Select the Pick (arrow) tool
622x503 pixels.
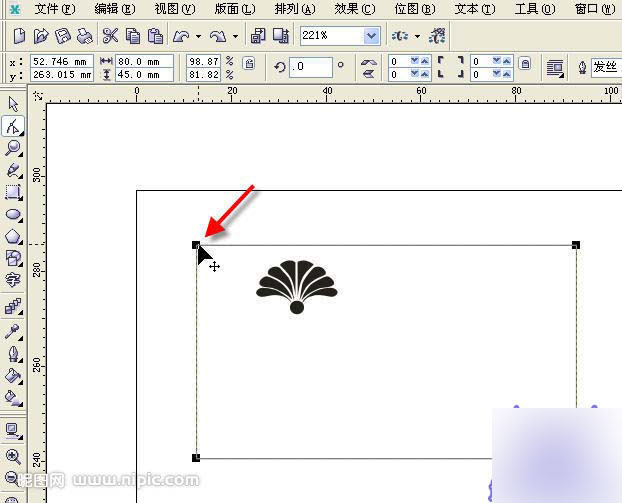click(13, 104)
